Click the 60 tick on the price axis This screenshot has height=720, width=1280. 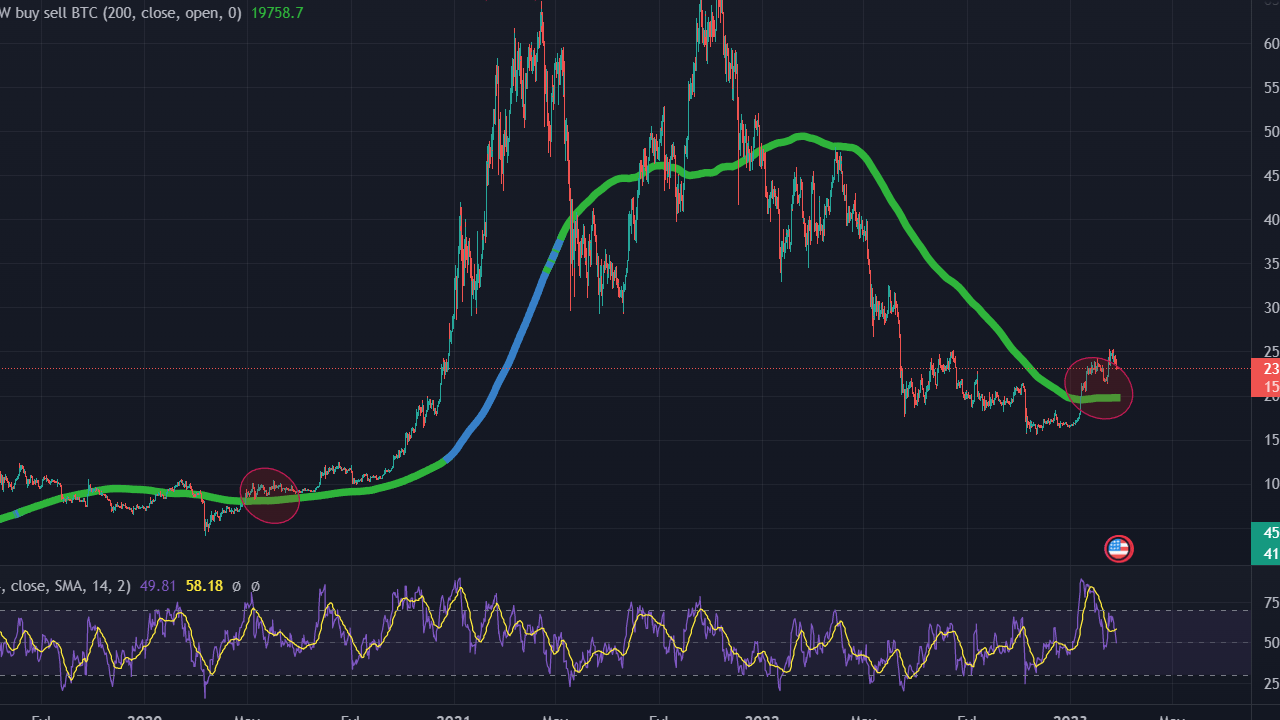click(1271, 44)
